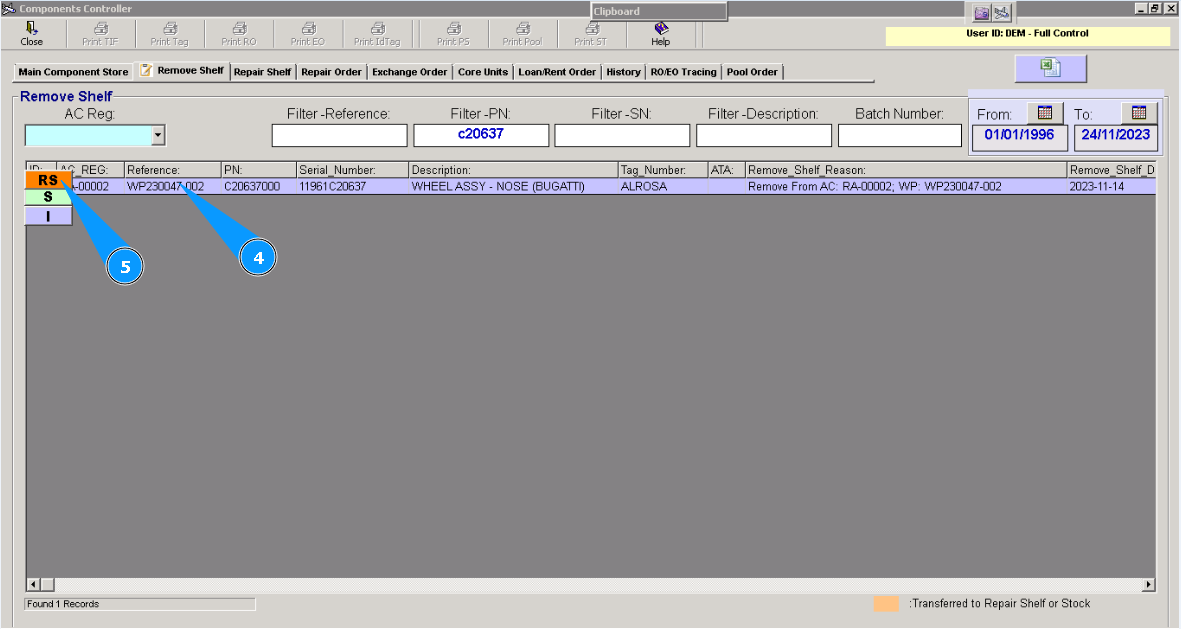This screenshot has width=1181, height=630.
Task: Select the ALROSA tag number cell
Action: (x=663, y=186)
